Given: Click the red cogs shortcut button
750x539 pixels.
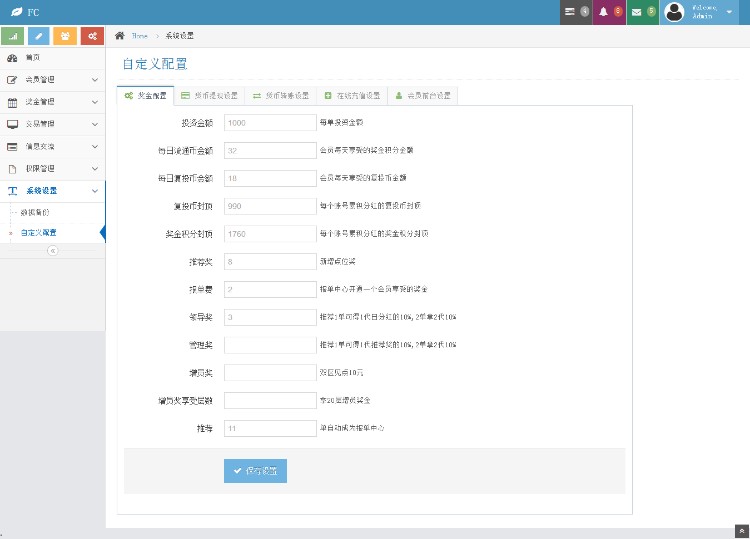Looking at the screenshot, I should click(x=92, y=36).
